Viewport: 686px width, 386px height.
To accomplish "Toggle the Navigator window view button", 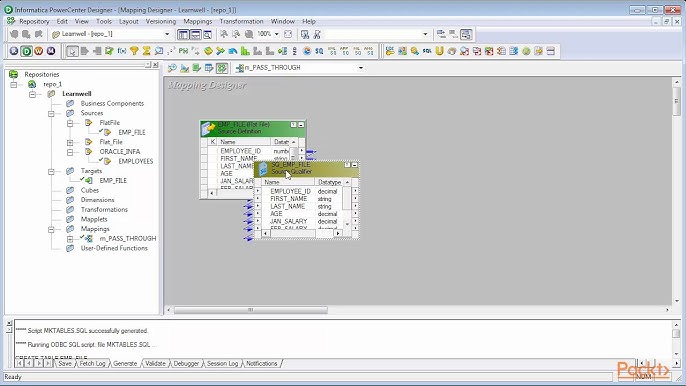I will 183,34.
